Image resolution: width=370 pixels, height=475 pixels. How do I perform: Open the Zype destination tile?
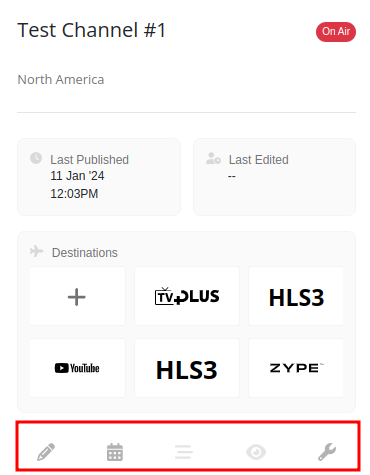coord(296,368)
